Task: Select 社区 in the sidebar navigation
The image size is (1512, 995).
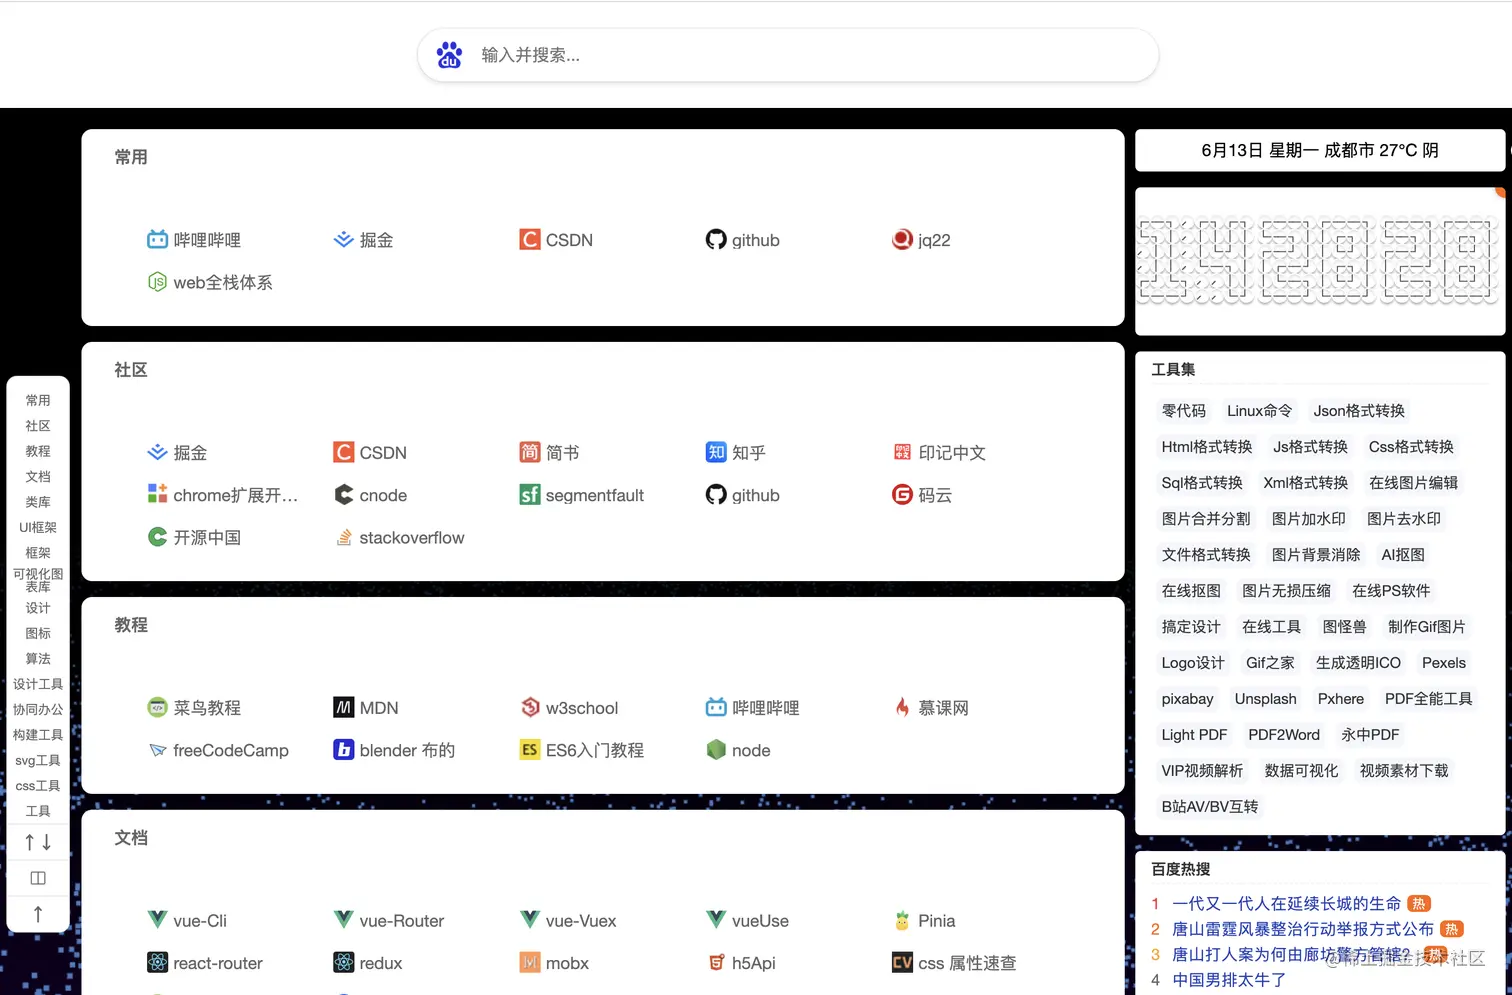Action: tap(38, 425)
